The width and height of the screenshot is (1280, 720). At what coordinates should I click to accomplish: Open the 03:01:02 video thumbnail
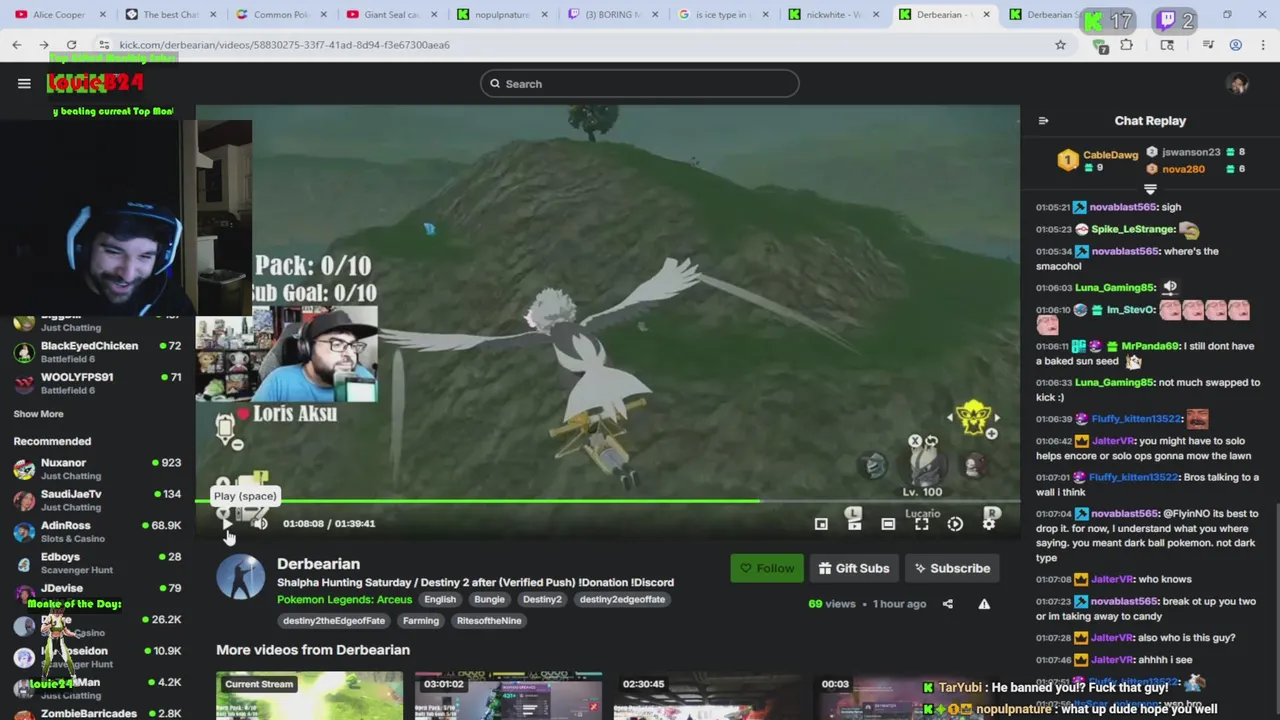tap(509, 696)
